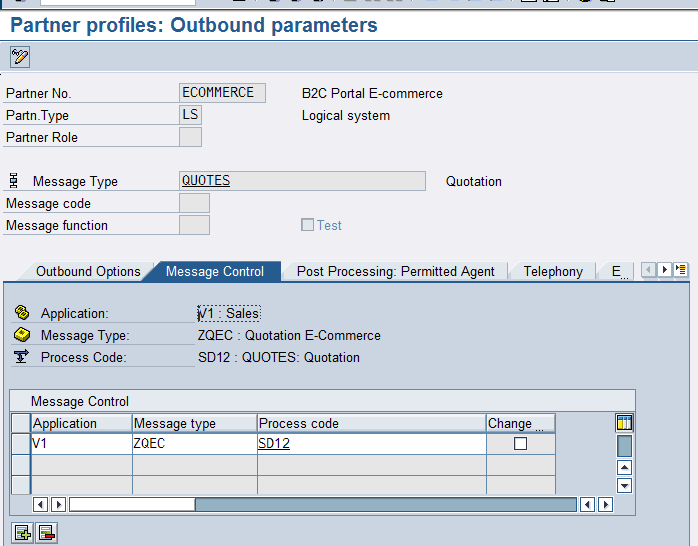Click the display/change pencil toolbar icon
Viewport: 698px width, 546px height.
(20, 57)
